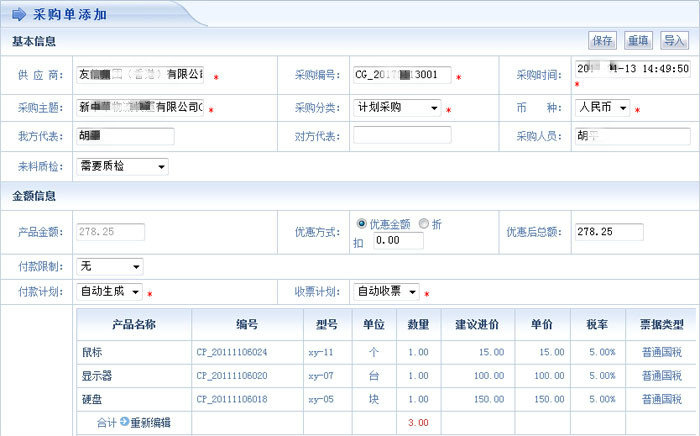Expand the 付款限制 dropdown
700x436 pixels.
[109, 267]
